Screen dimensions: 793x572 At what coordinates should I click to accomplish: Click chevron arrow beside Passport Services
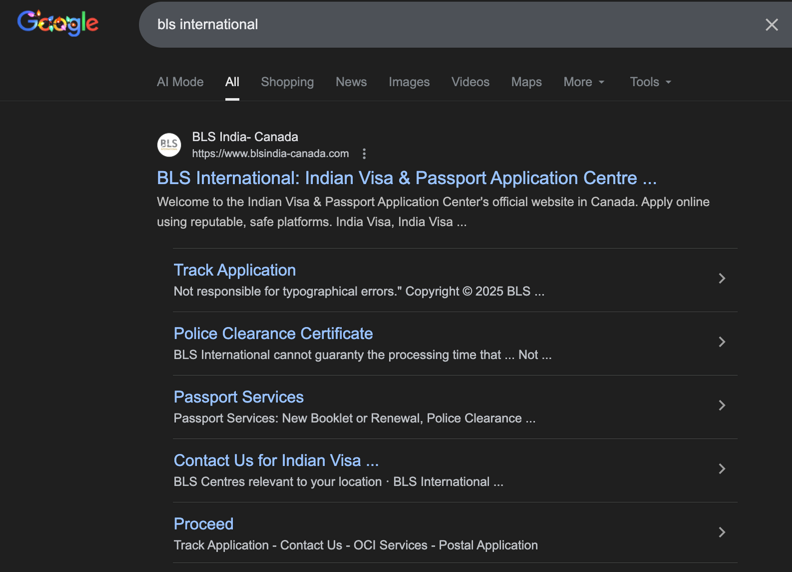[x=721, y=406]
